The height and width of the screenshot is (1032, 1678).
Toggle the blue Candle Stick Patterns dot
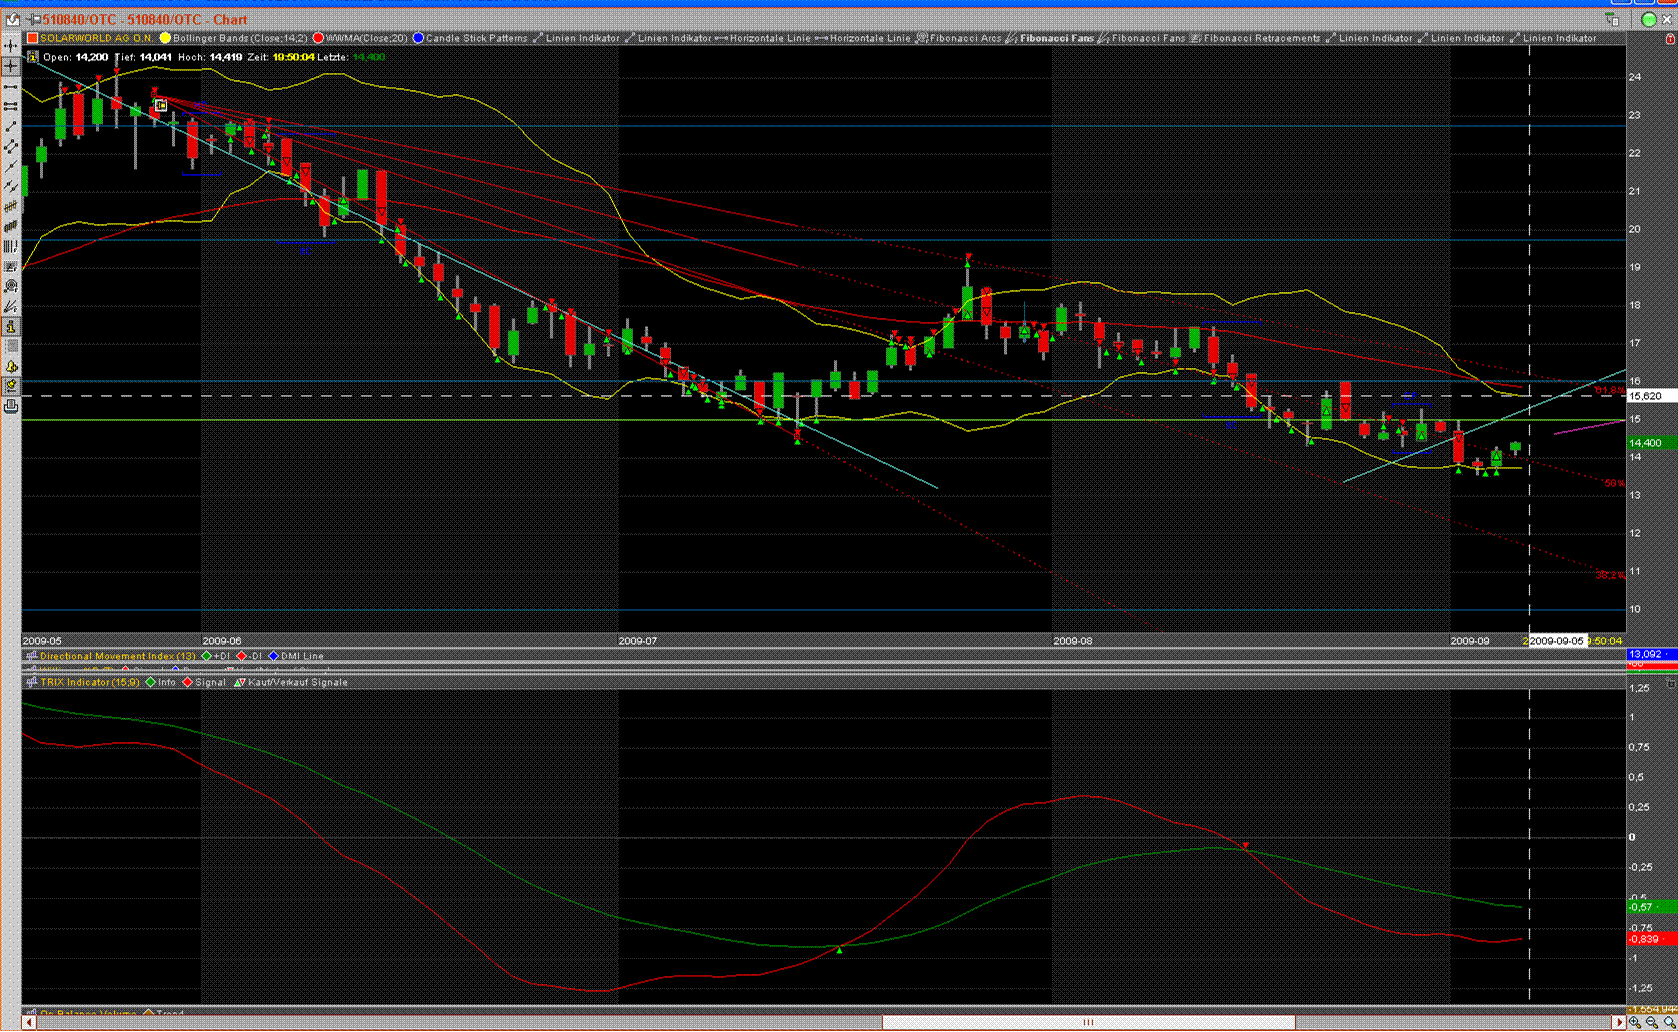[x=418, y=38]
